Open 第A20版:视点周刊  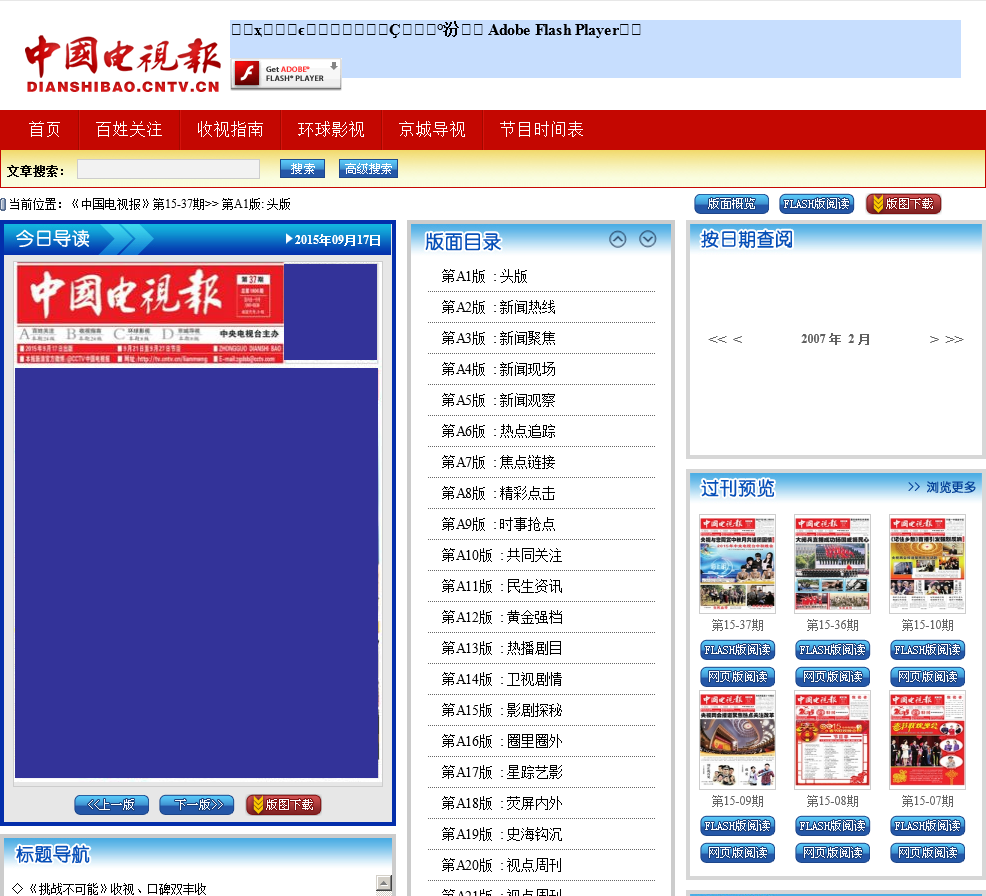[x=502, y=865]
